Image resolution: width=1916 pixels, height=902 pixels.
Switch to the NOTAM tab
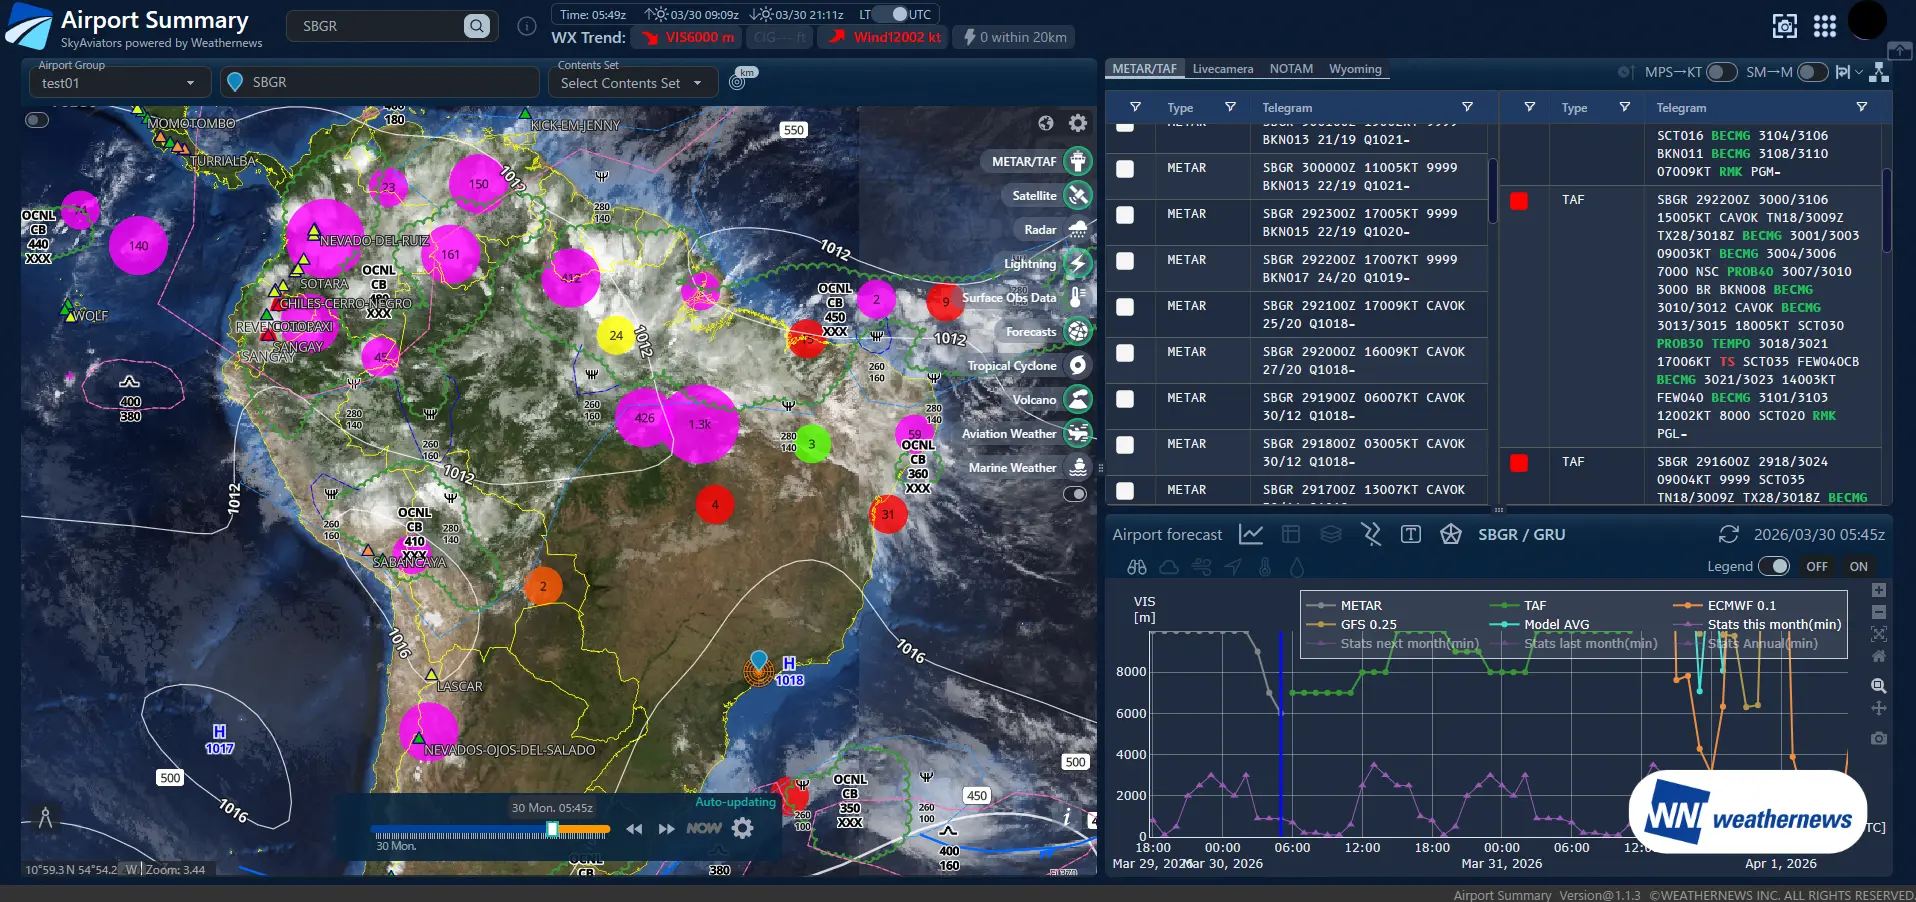1291,69
